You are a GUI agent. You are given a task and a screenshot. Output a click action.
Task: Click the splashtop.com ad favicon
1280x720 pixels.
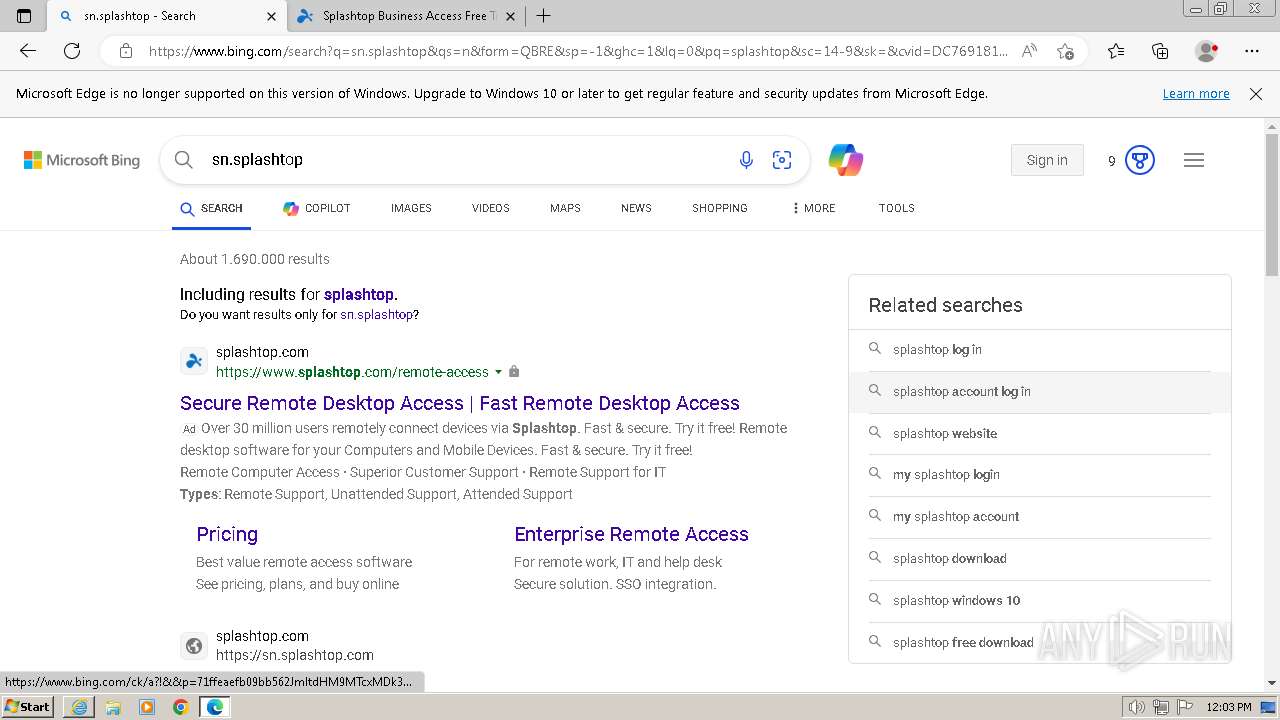pos(194,361)
